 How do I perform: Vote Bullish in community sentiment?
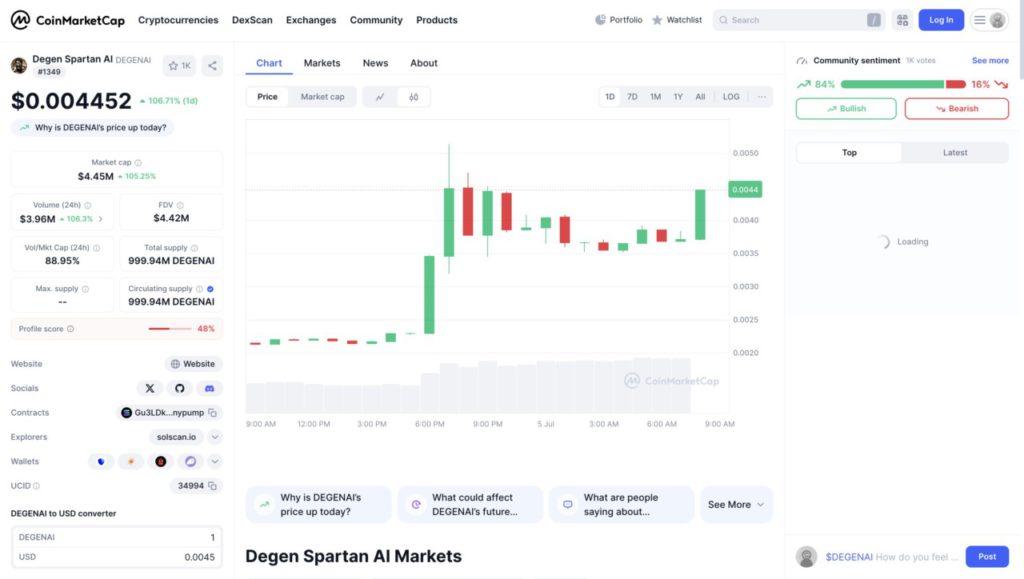pos(846,108)
